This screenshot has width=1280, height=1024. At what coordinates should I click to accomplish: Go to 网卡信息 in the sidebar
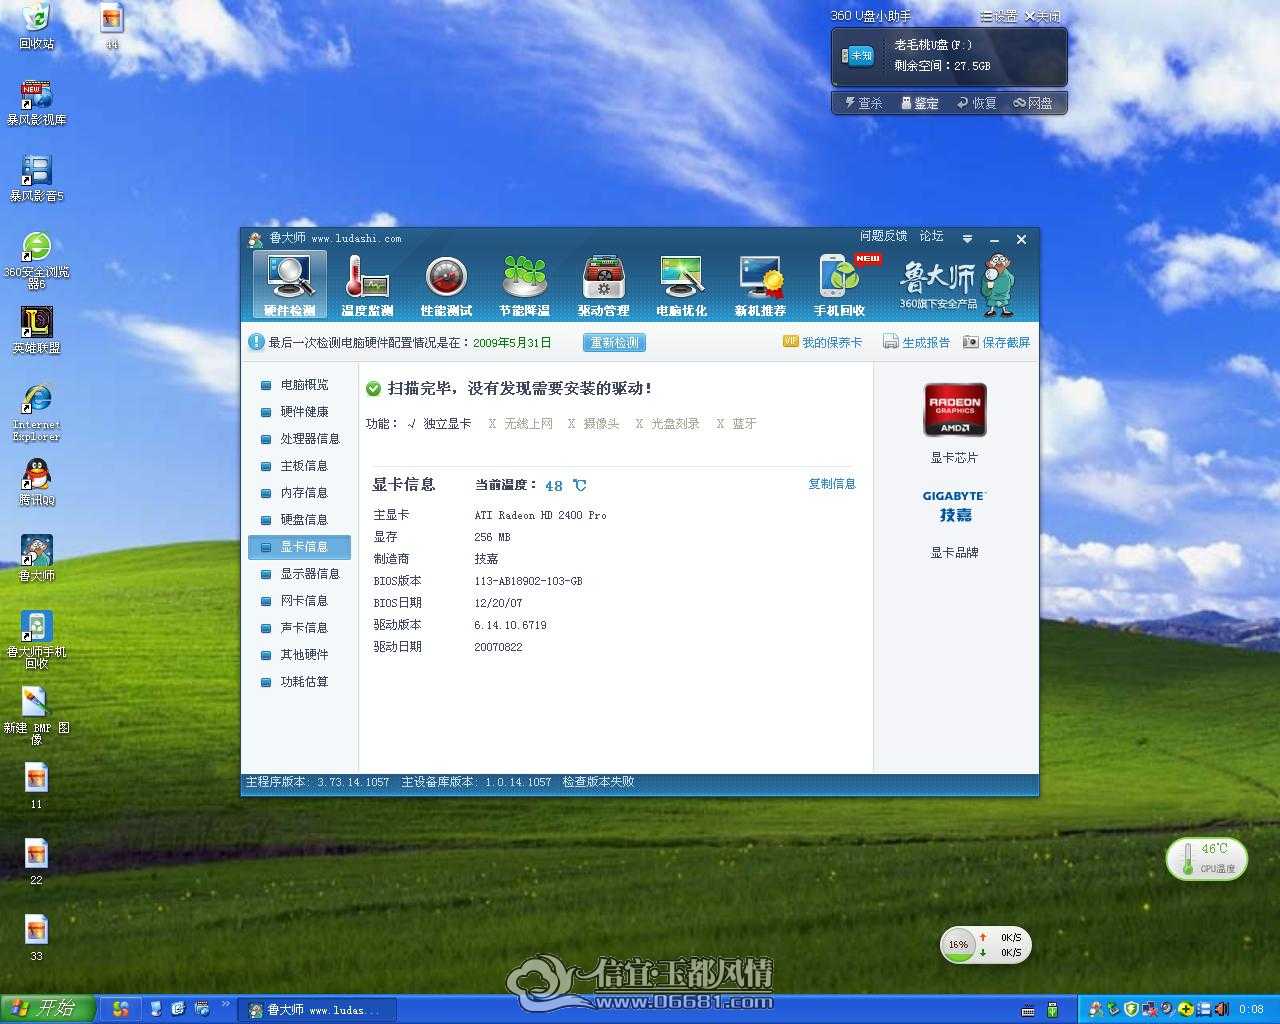tap(304, 601)
